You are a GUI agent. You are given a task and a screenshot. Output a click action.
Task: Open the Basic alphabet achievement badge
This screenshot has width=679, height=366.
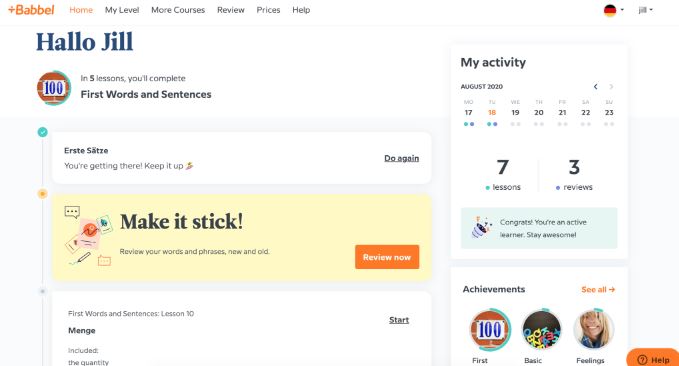point(541,330)
